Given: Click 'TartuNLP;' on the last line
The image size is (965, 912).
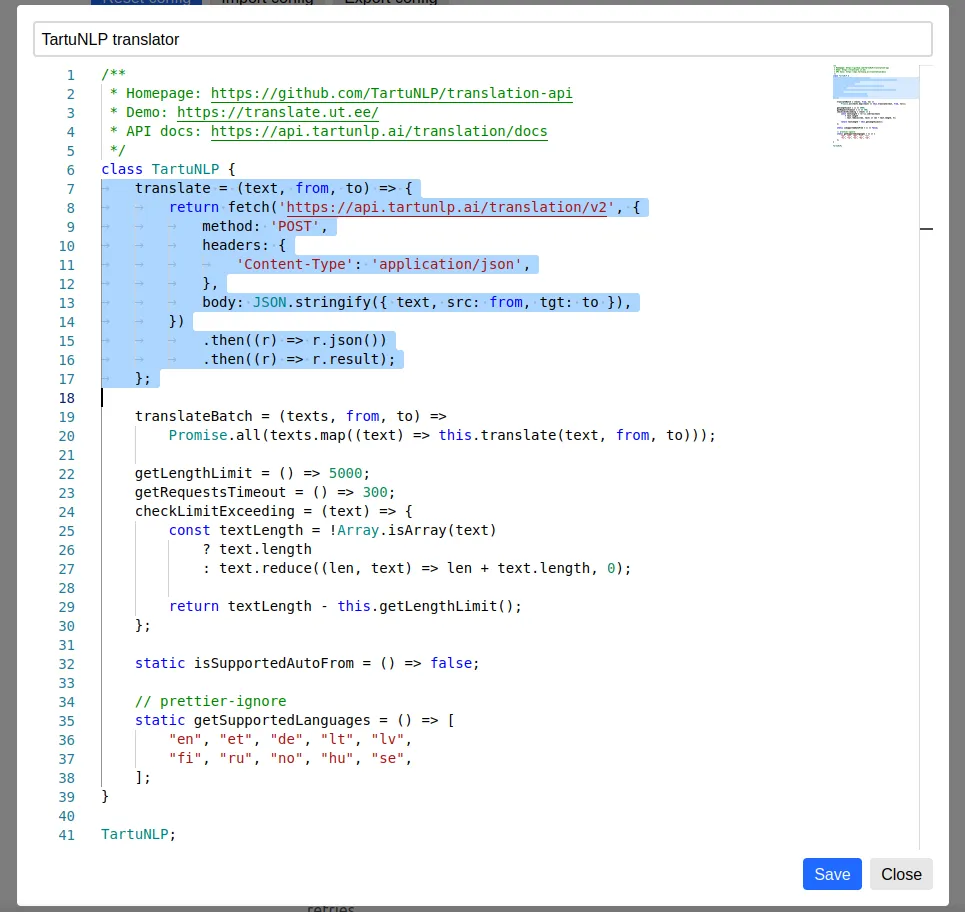Looking at the screenshot, I should [138, 834].
